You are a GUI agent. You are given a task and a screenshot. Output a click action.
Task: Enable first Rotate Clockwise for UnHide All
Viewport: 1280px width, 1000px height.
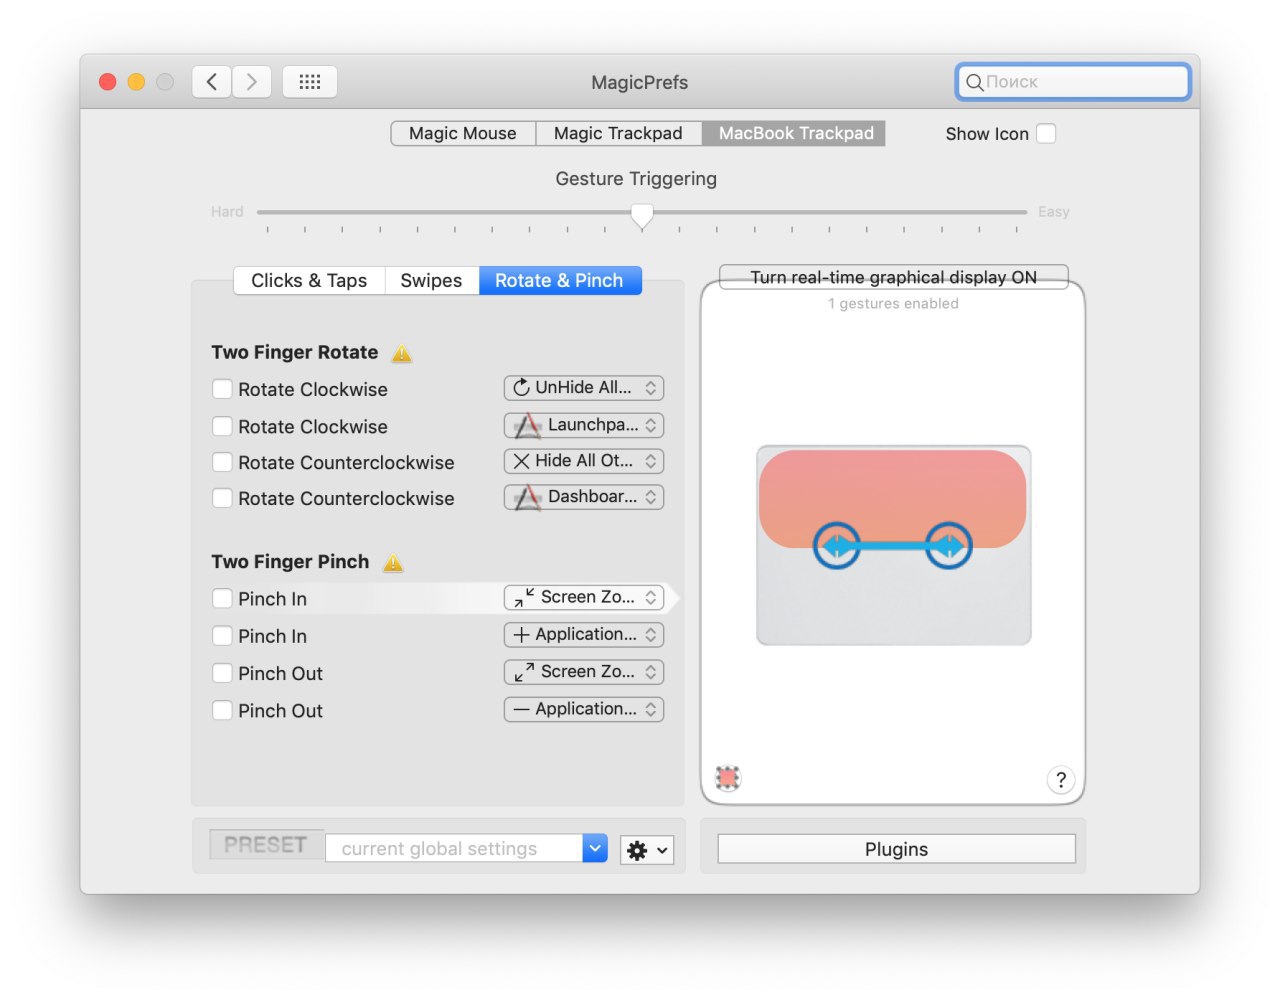point(222,389)
